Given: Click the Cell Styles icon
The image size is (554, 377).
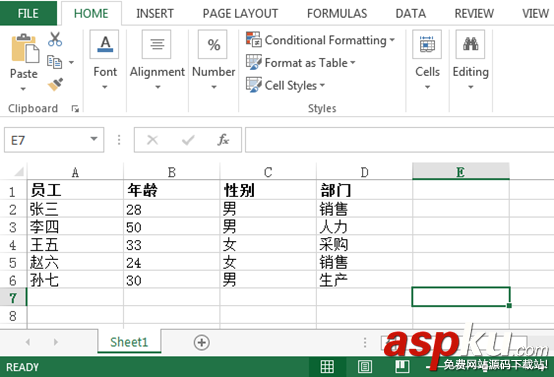Looking at the screenshot, I should [x=254, y=85].
